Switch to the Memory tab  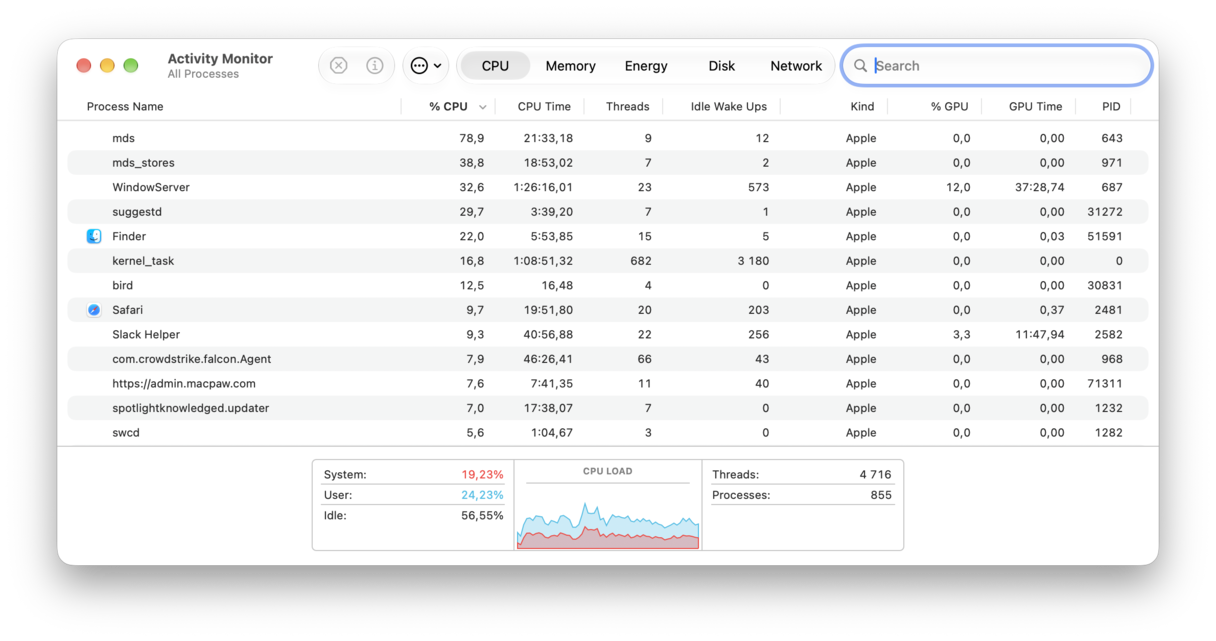(x=570, y=66)
